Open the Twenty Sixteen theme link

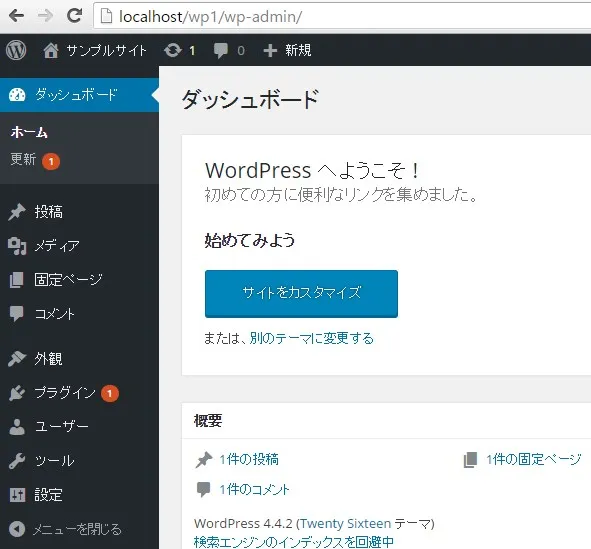pyautogui.click(x=346, y=523)
